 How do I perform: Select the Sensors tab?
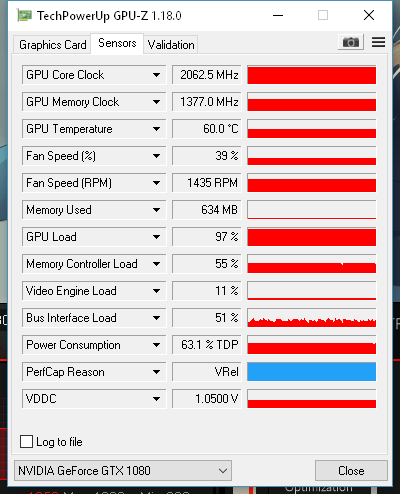tap(117, 43)
